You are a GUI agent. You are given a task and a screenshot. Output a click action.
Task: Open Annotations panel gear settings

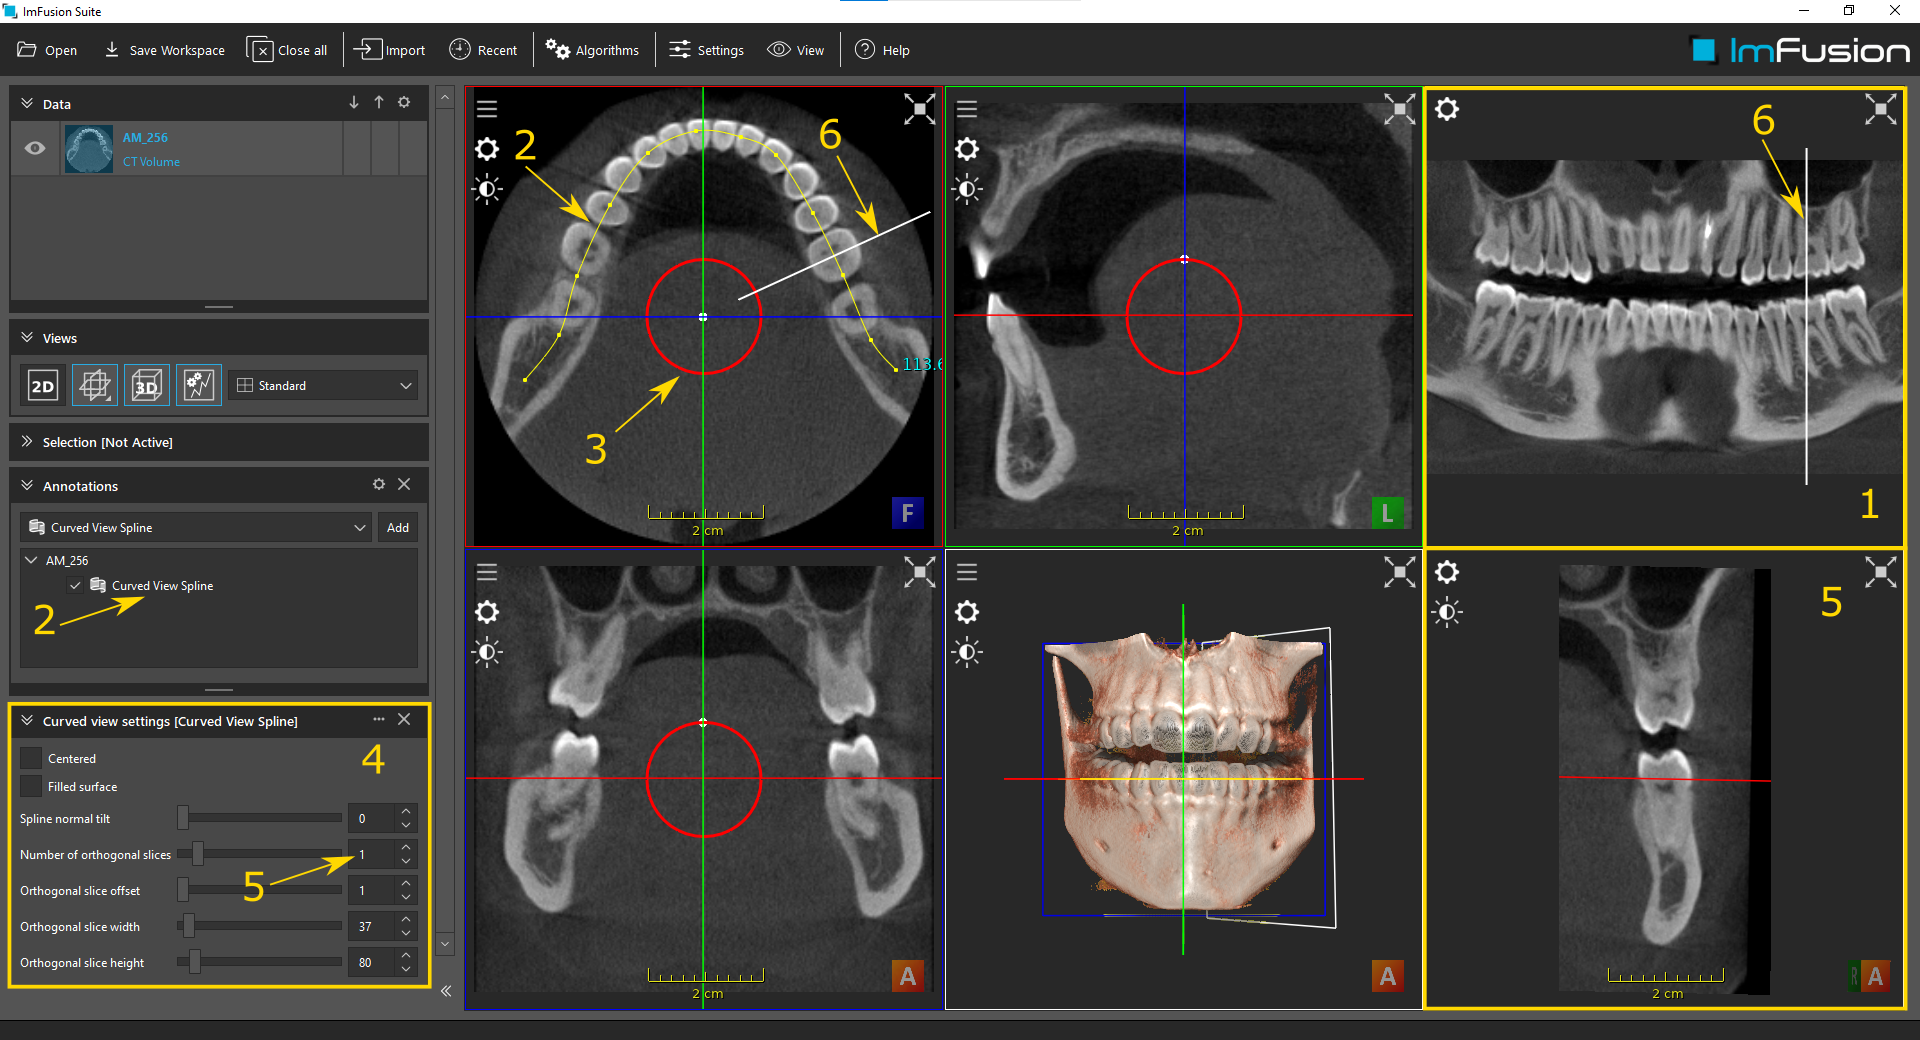click(x=379, y=484)
